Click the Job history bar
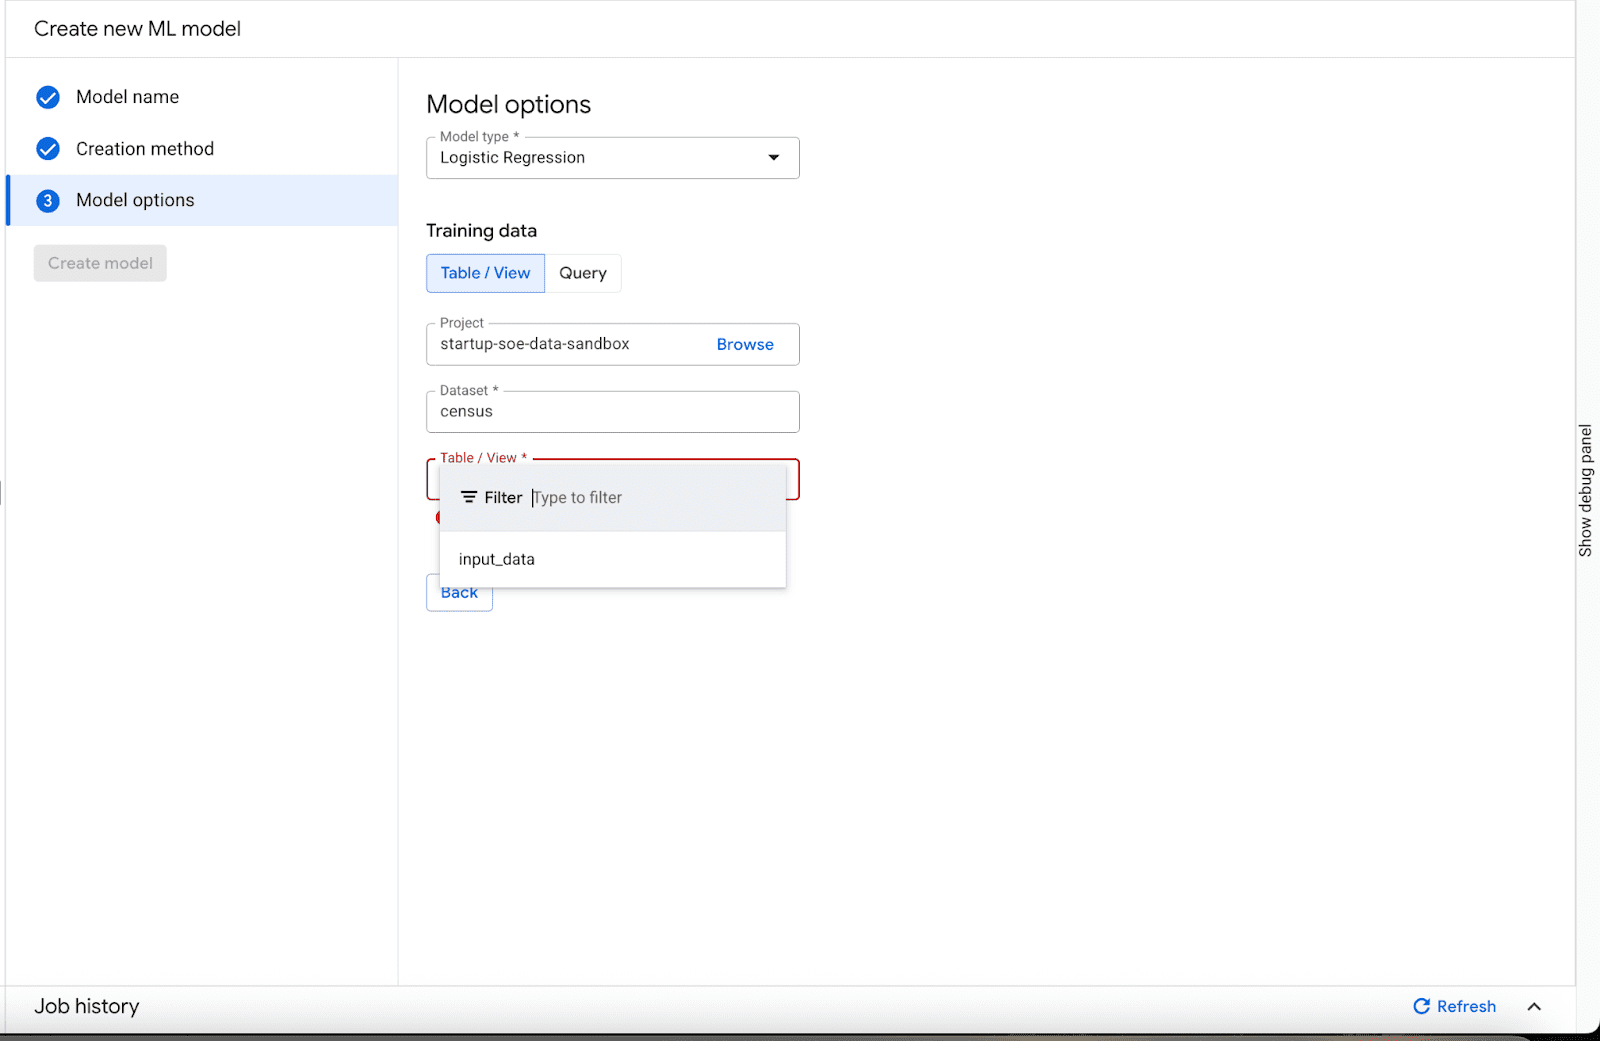Image resolution: width=1600 pixels, height=1041 pixels. coord(86,1006)
